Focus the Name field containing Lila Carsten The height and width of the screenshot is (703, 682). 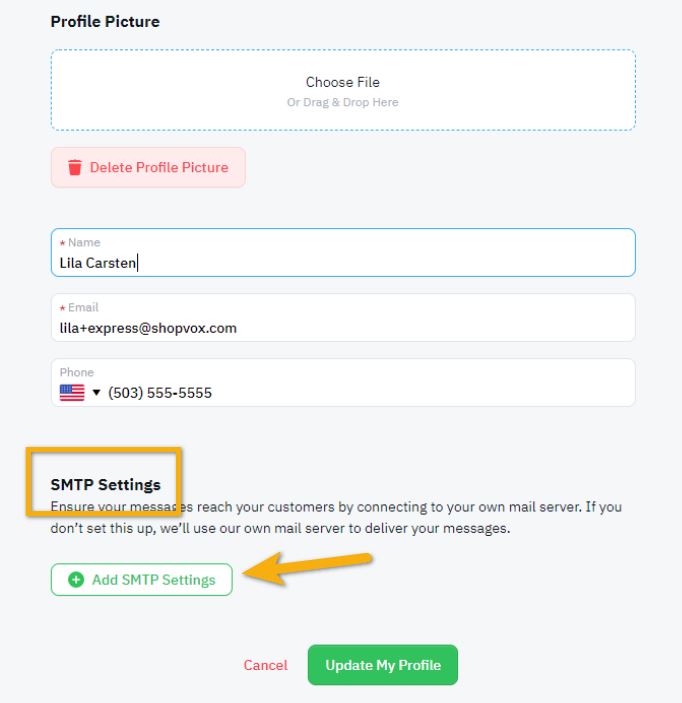click(x=343, y=252)
